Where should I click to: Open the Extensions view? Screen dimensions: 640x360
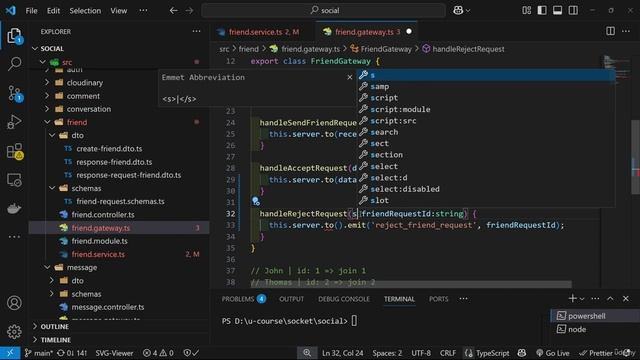click(14, 151)
